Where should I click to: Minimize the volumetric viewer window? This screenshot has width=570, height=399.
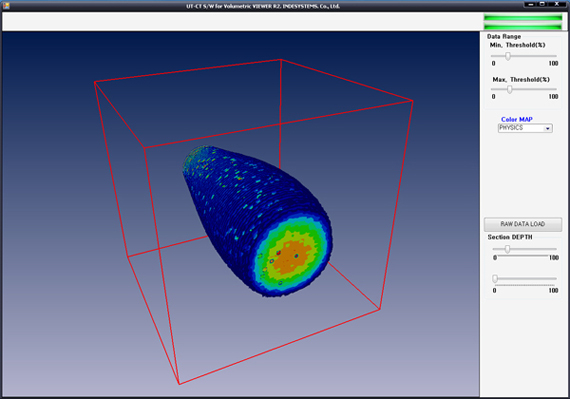coord(531,4)
